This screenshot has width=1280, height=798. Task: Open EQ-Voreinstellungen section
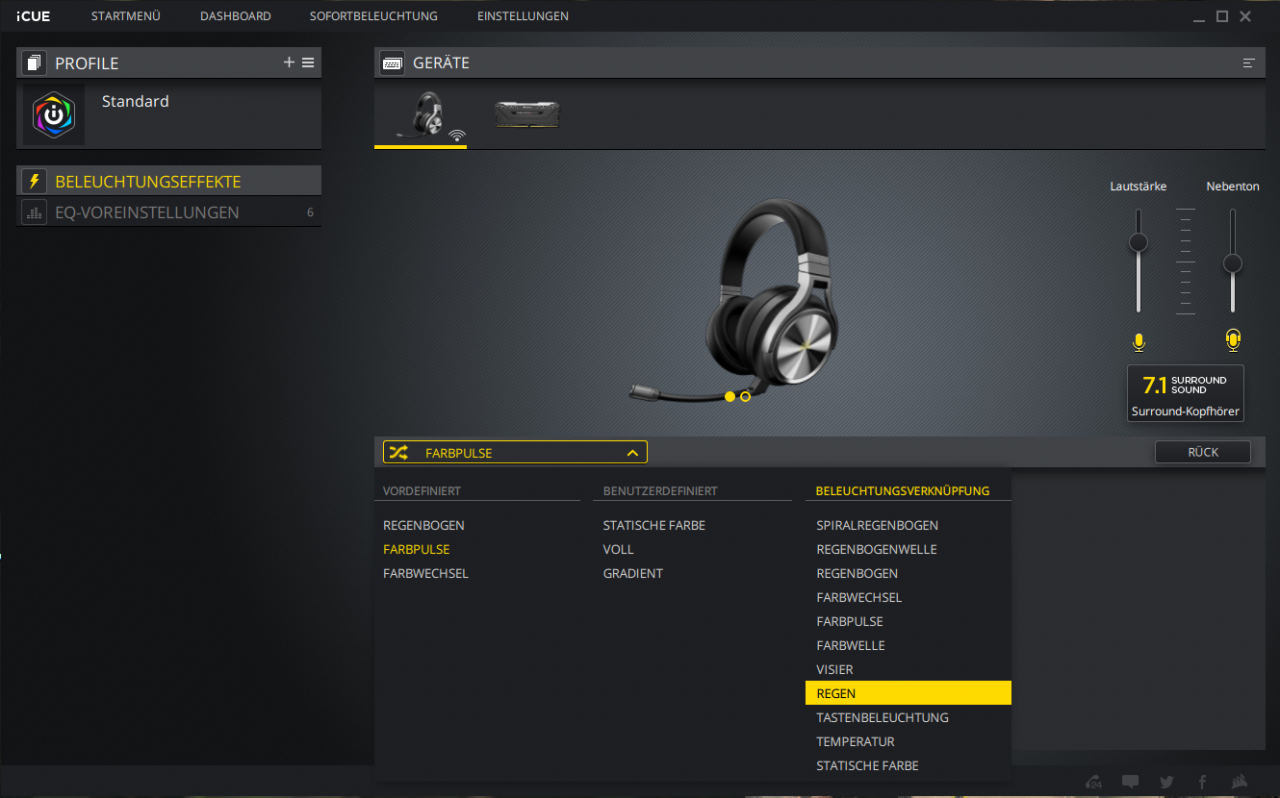(169, 212)
